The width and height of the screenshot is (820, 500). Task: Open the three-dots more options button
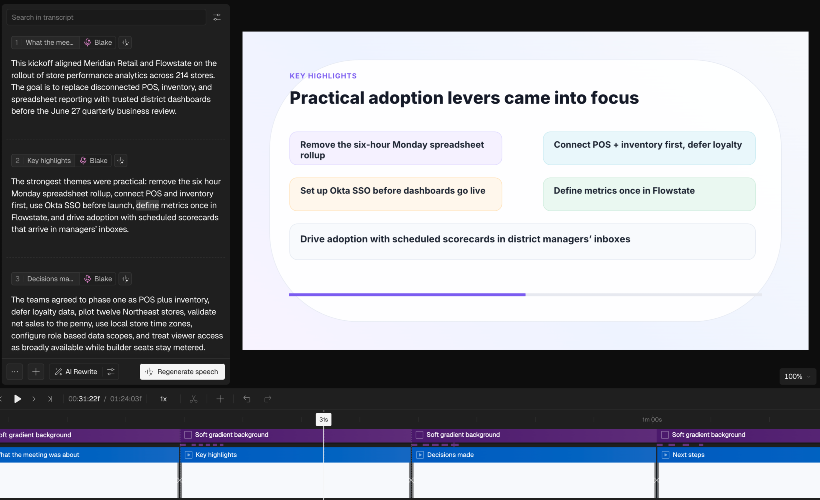tap(15, 372)
